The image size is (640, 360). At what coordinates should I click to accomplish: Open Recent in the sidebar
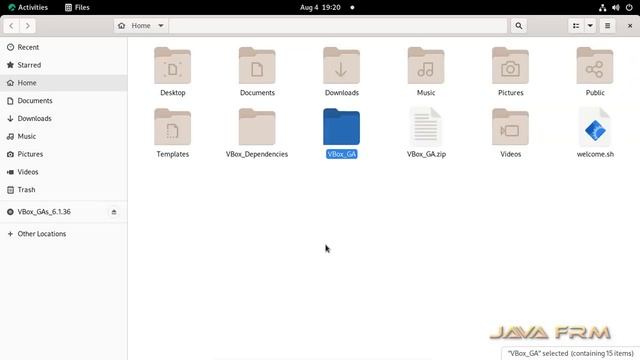coord(64,47)
